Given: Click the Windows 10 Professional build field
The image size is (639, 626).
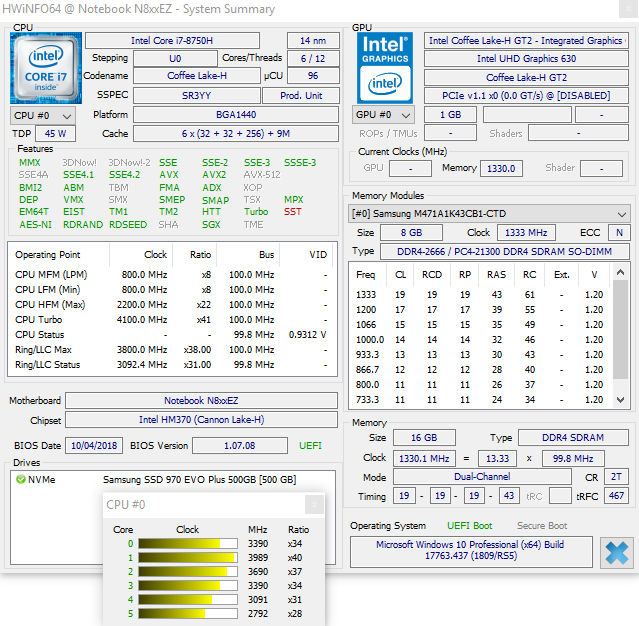Looking at the screenshot, I should pos(471,552).
